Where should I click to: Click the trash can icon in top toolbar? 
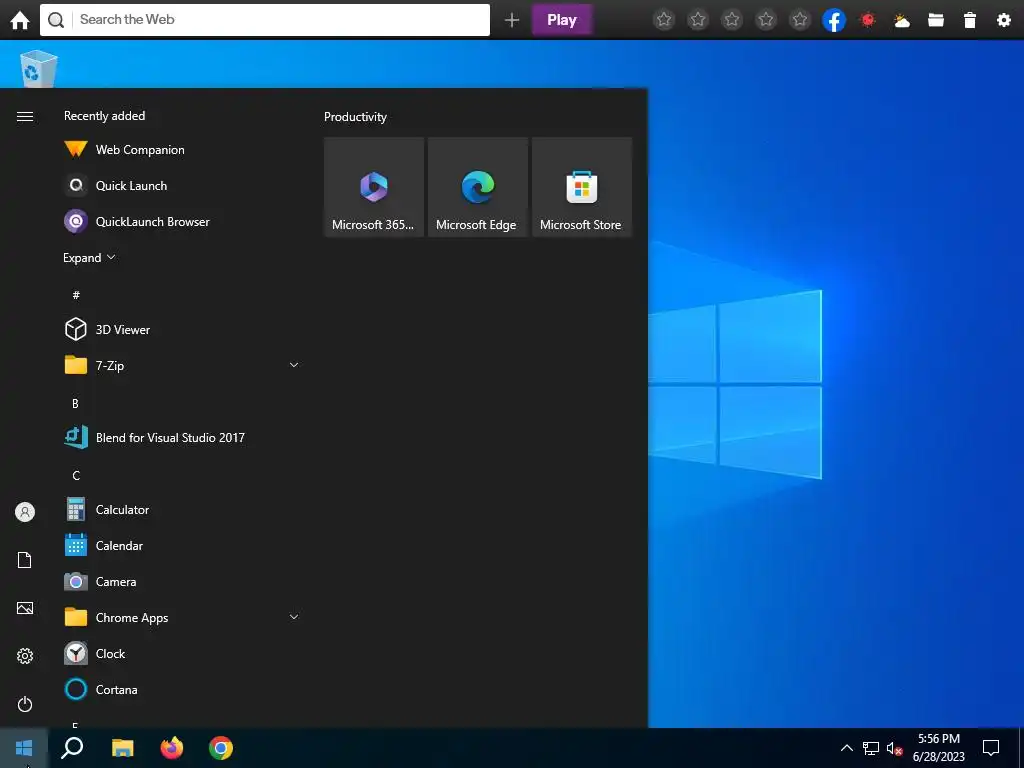tap(970, 20)
